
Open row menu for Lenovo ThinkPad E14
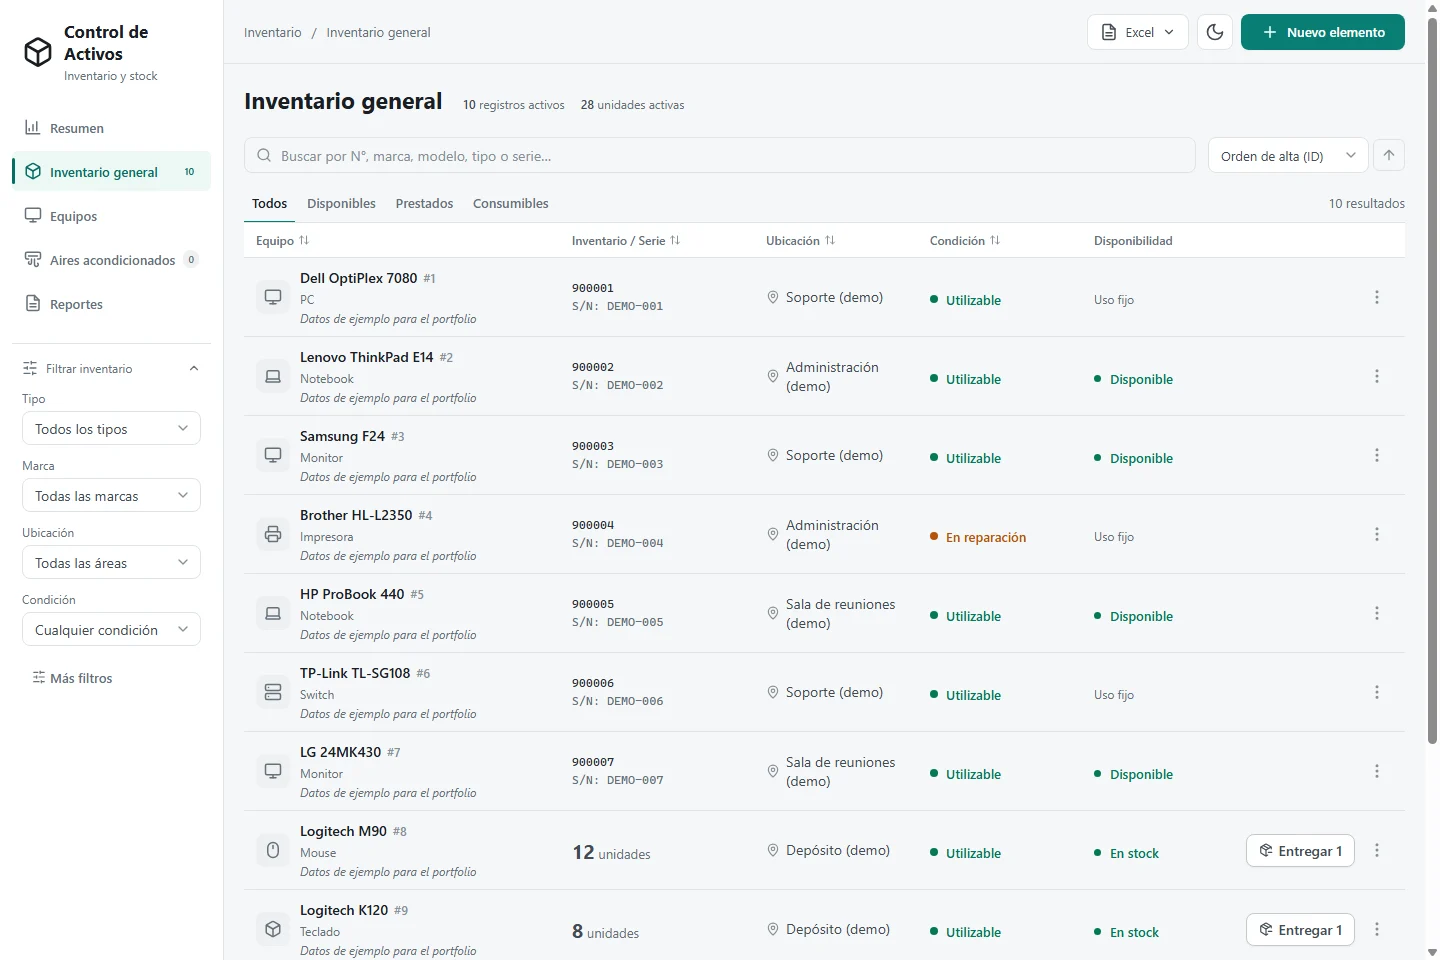click(1377, 376)
